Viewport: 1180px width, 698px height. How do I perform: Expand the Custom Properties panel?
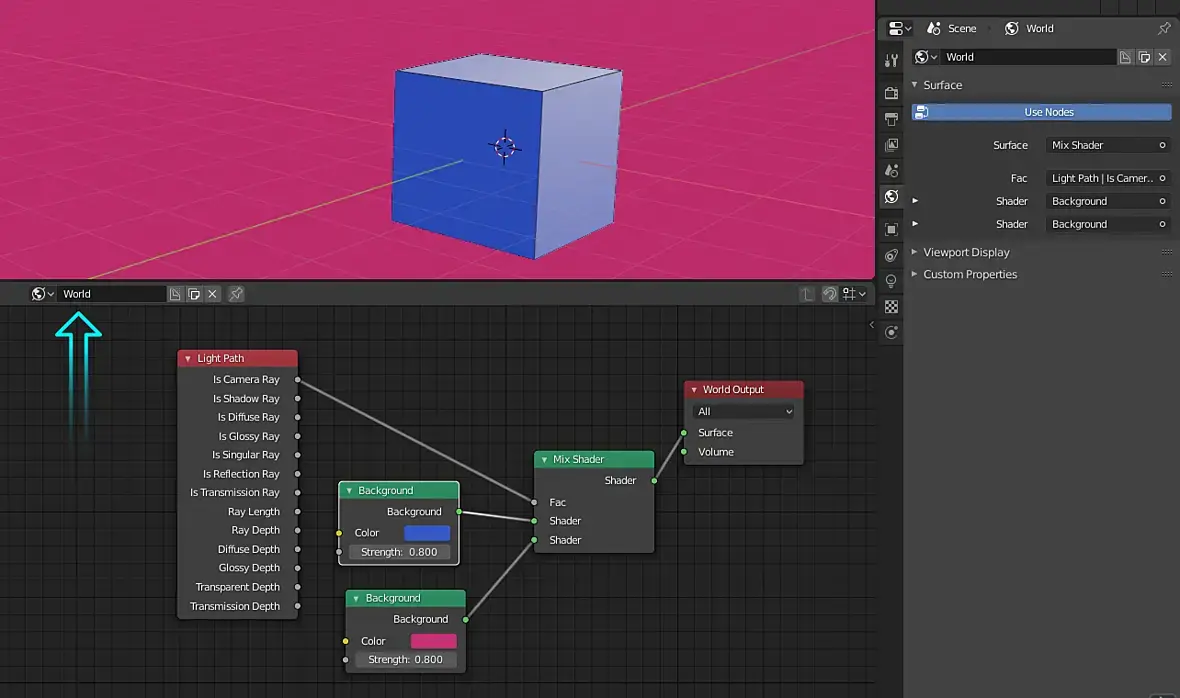pos(969,274)
